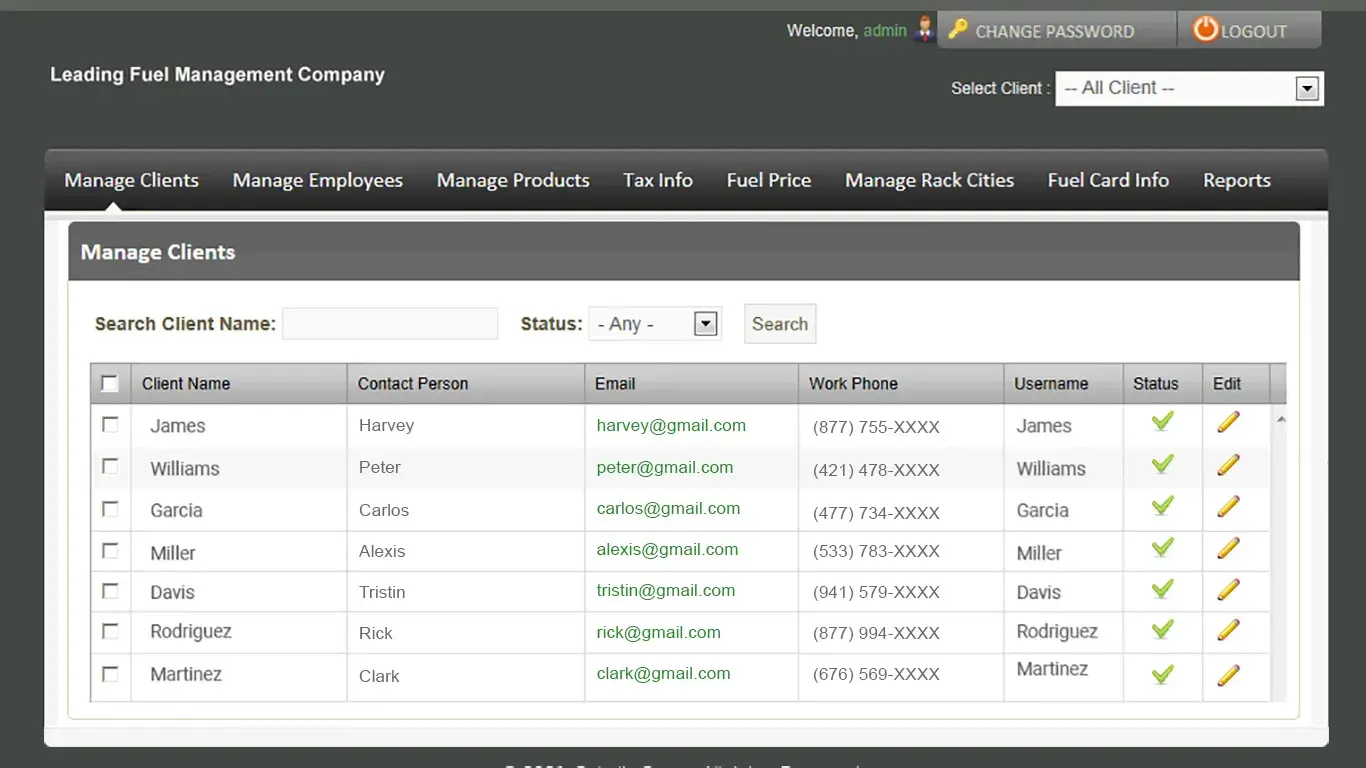Open editor for Martinez using pencil icon
Image resolution: width=1366 pixels, height=768 pixels.
coord(1228,676)
